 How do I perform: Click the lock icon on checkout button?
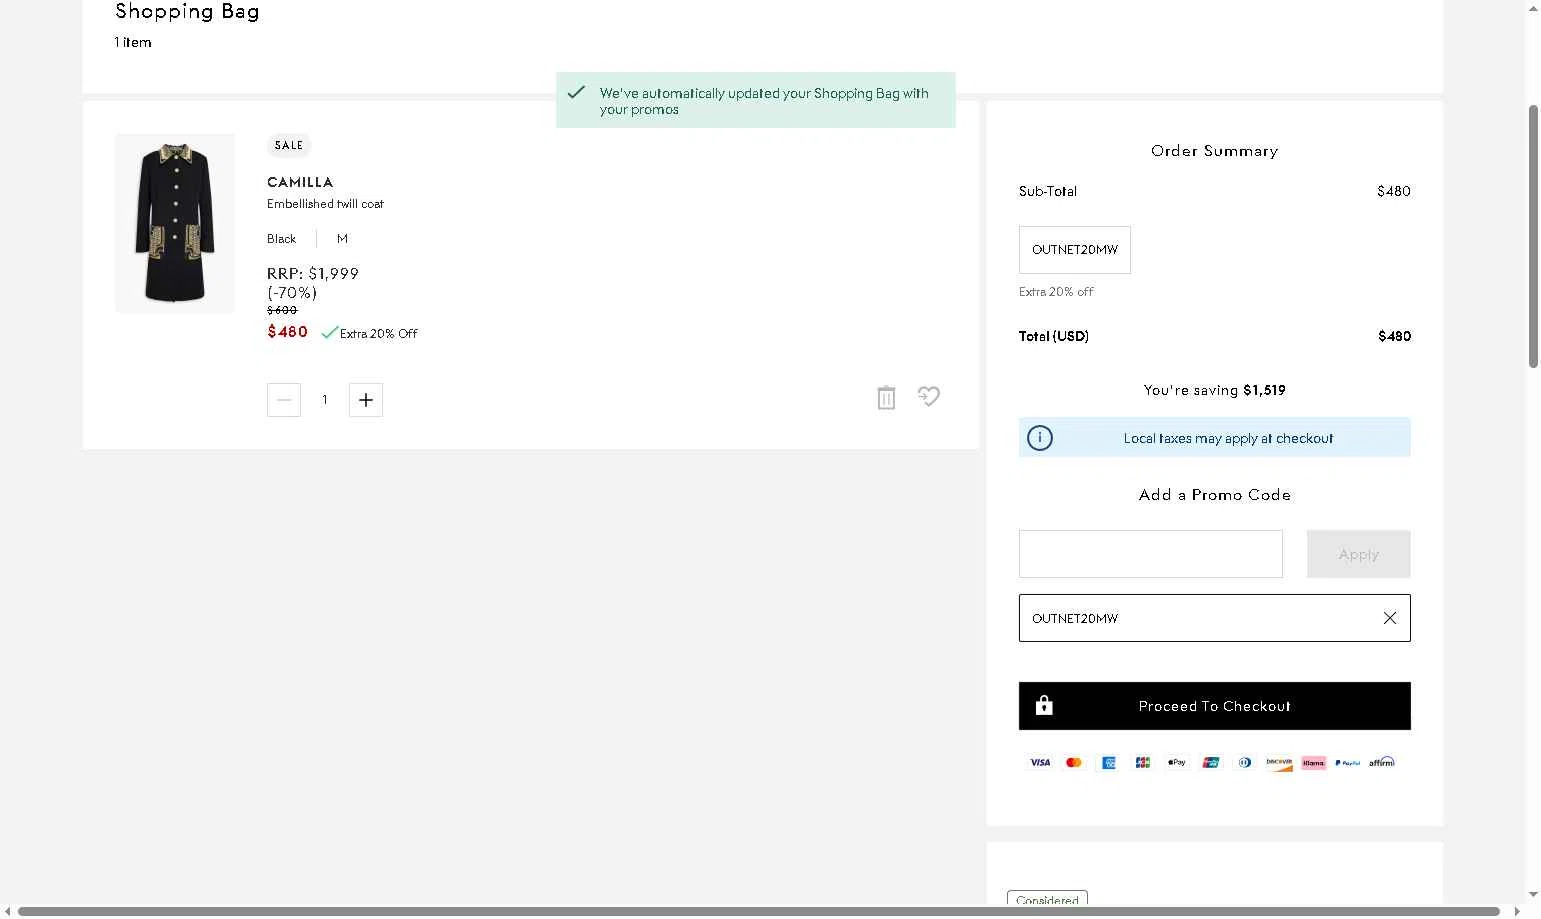[x=1044, y=705]
